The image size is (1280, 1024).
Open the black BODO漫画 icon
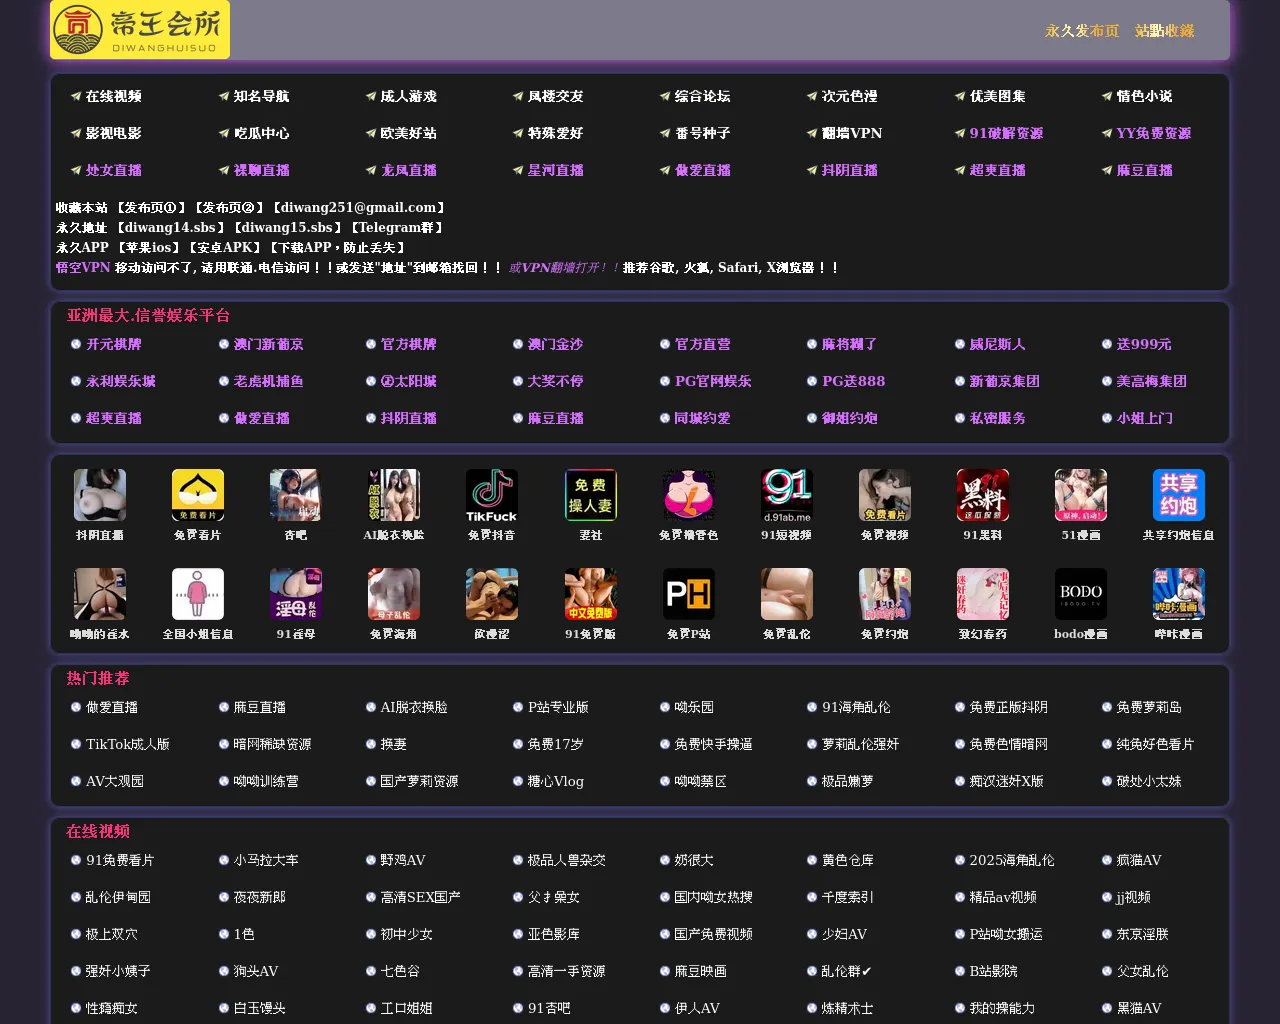tap(1080, 595)
